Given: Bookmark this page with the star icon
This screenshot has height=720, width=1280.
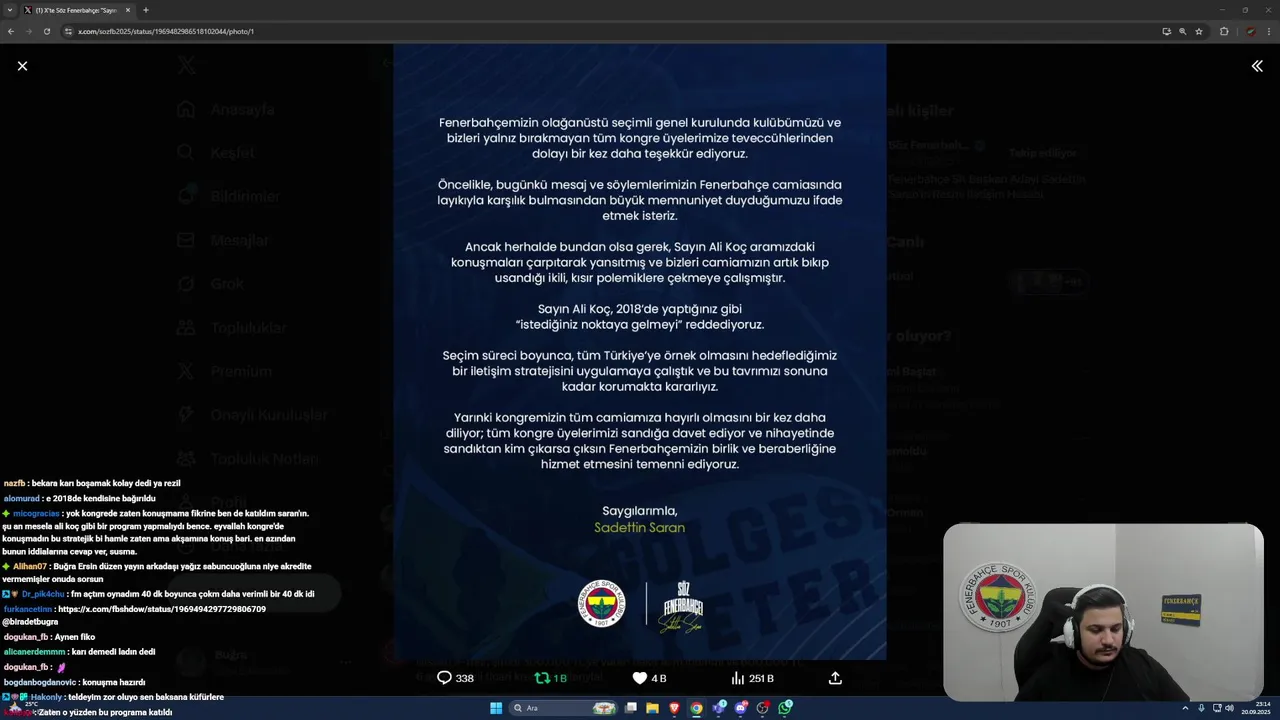Looking at the screenshot, I should [1199, 31].
